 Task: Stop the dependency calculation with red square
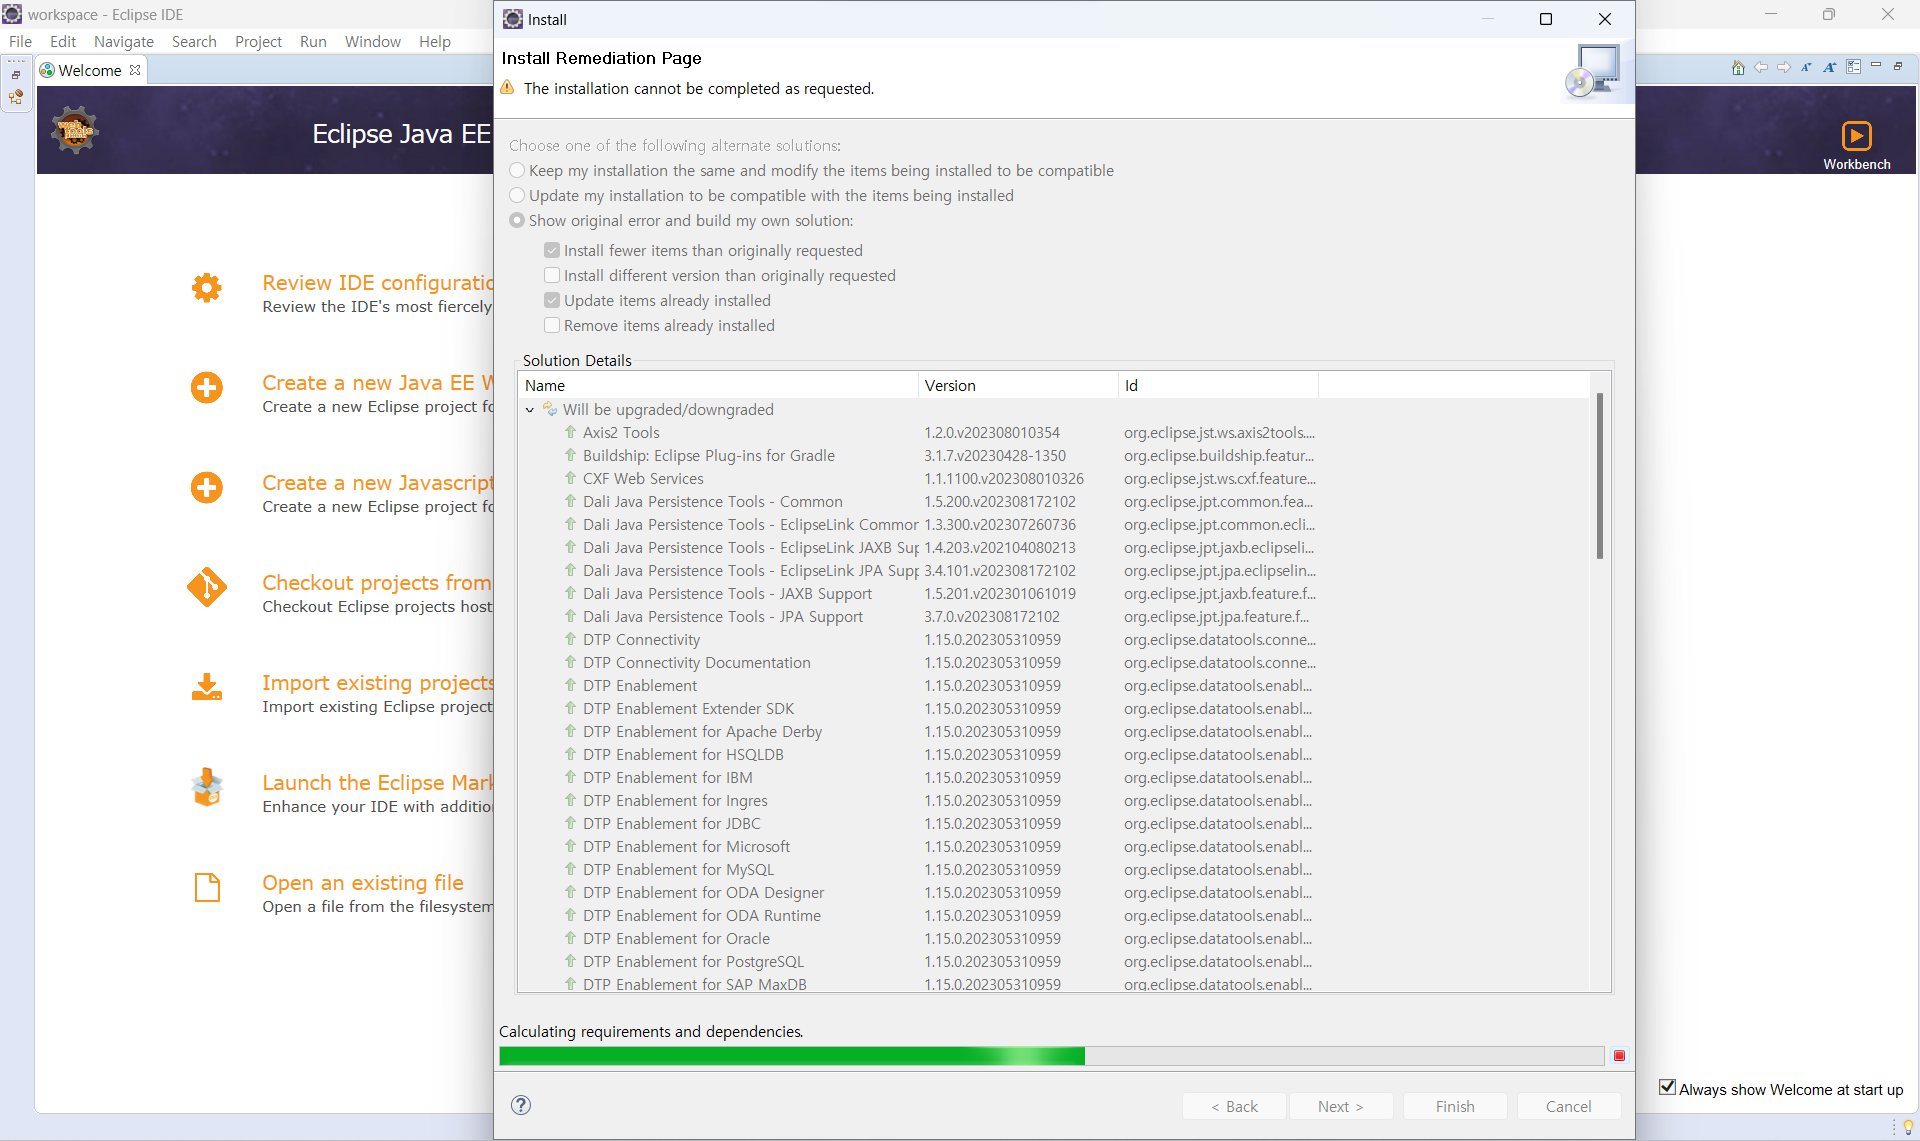1619,1056
